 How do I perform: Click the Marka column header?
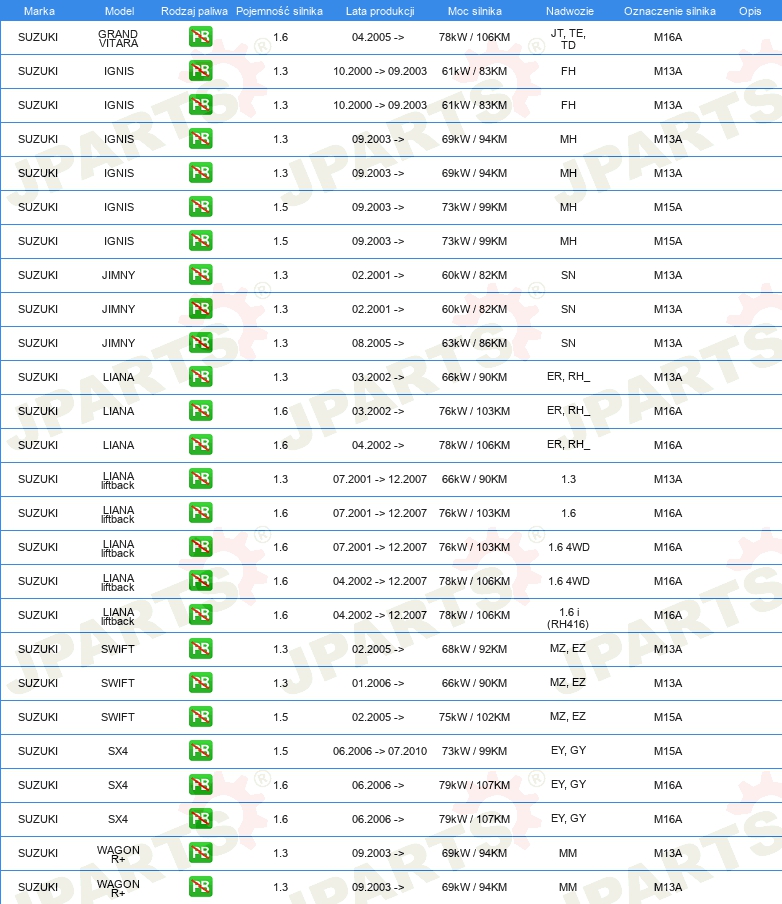[x=39, y=11]
